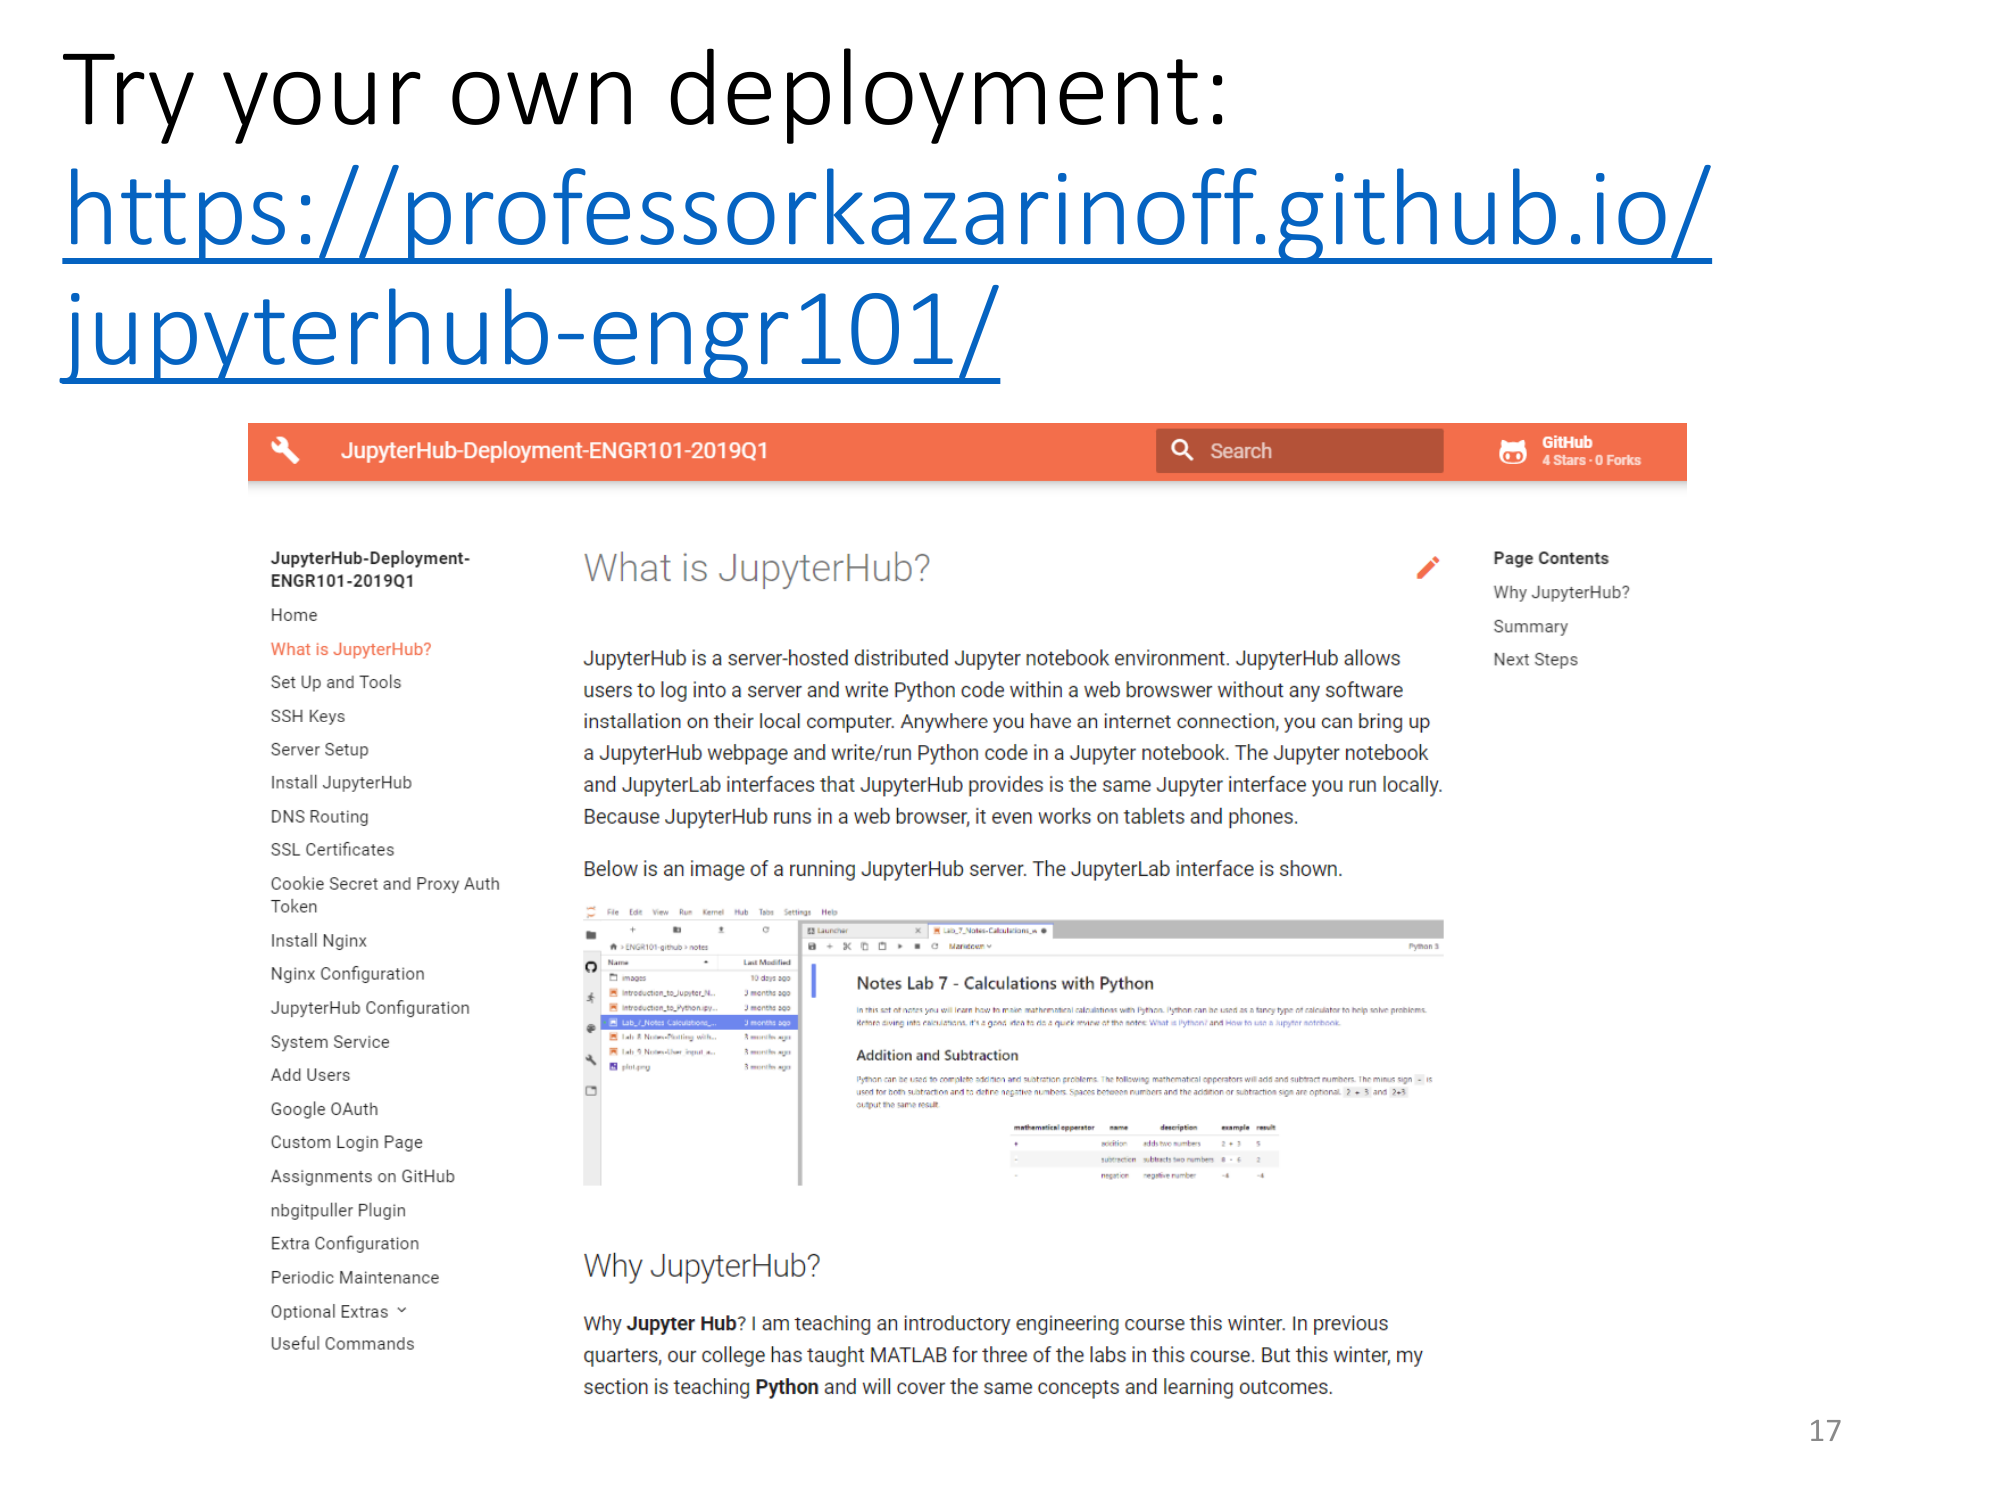Navigate to Nginx Configuration
Viewport: 2000px width, 1500px height.
(347, 974)
